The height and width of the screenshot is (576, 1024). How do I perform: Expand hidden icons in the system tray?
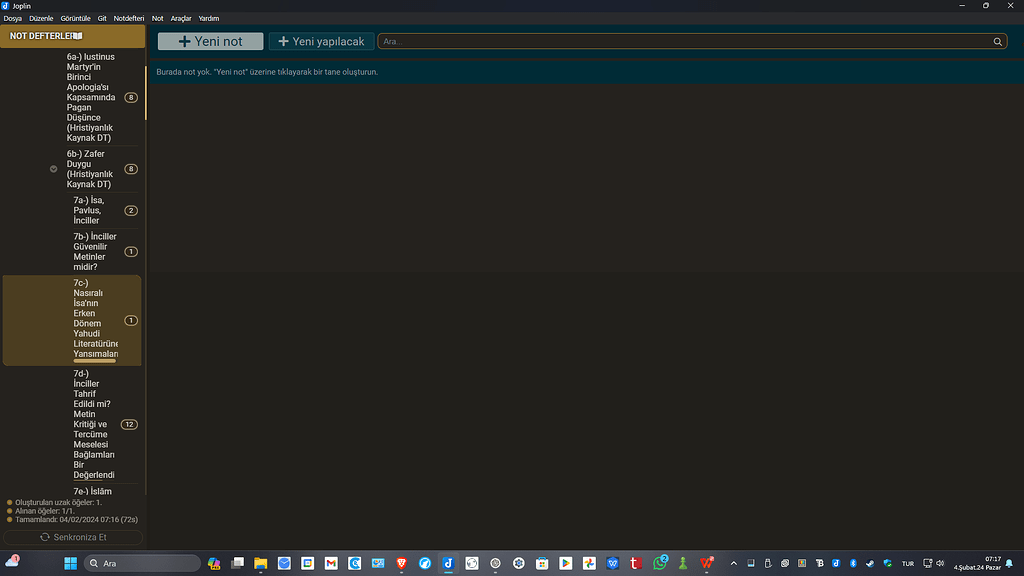tap(734, 563)
